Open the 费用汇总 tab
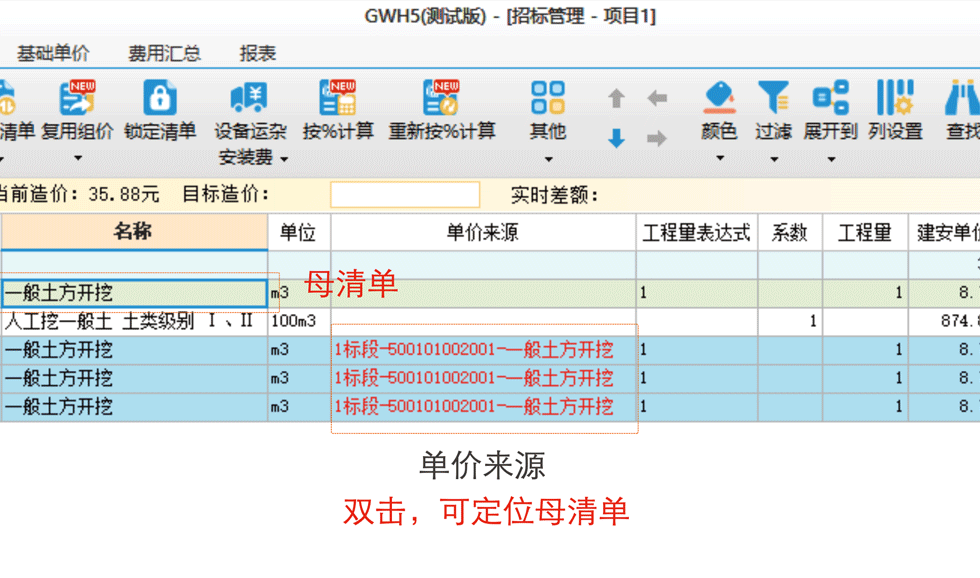Screen dimensions: 980x578 tap(164, 54)
